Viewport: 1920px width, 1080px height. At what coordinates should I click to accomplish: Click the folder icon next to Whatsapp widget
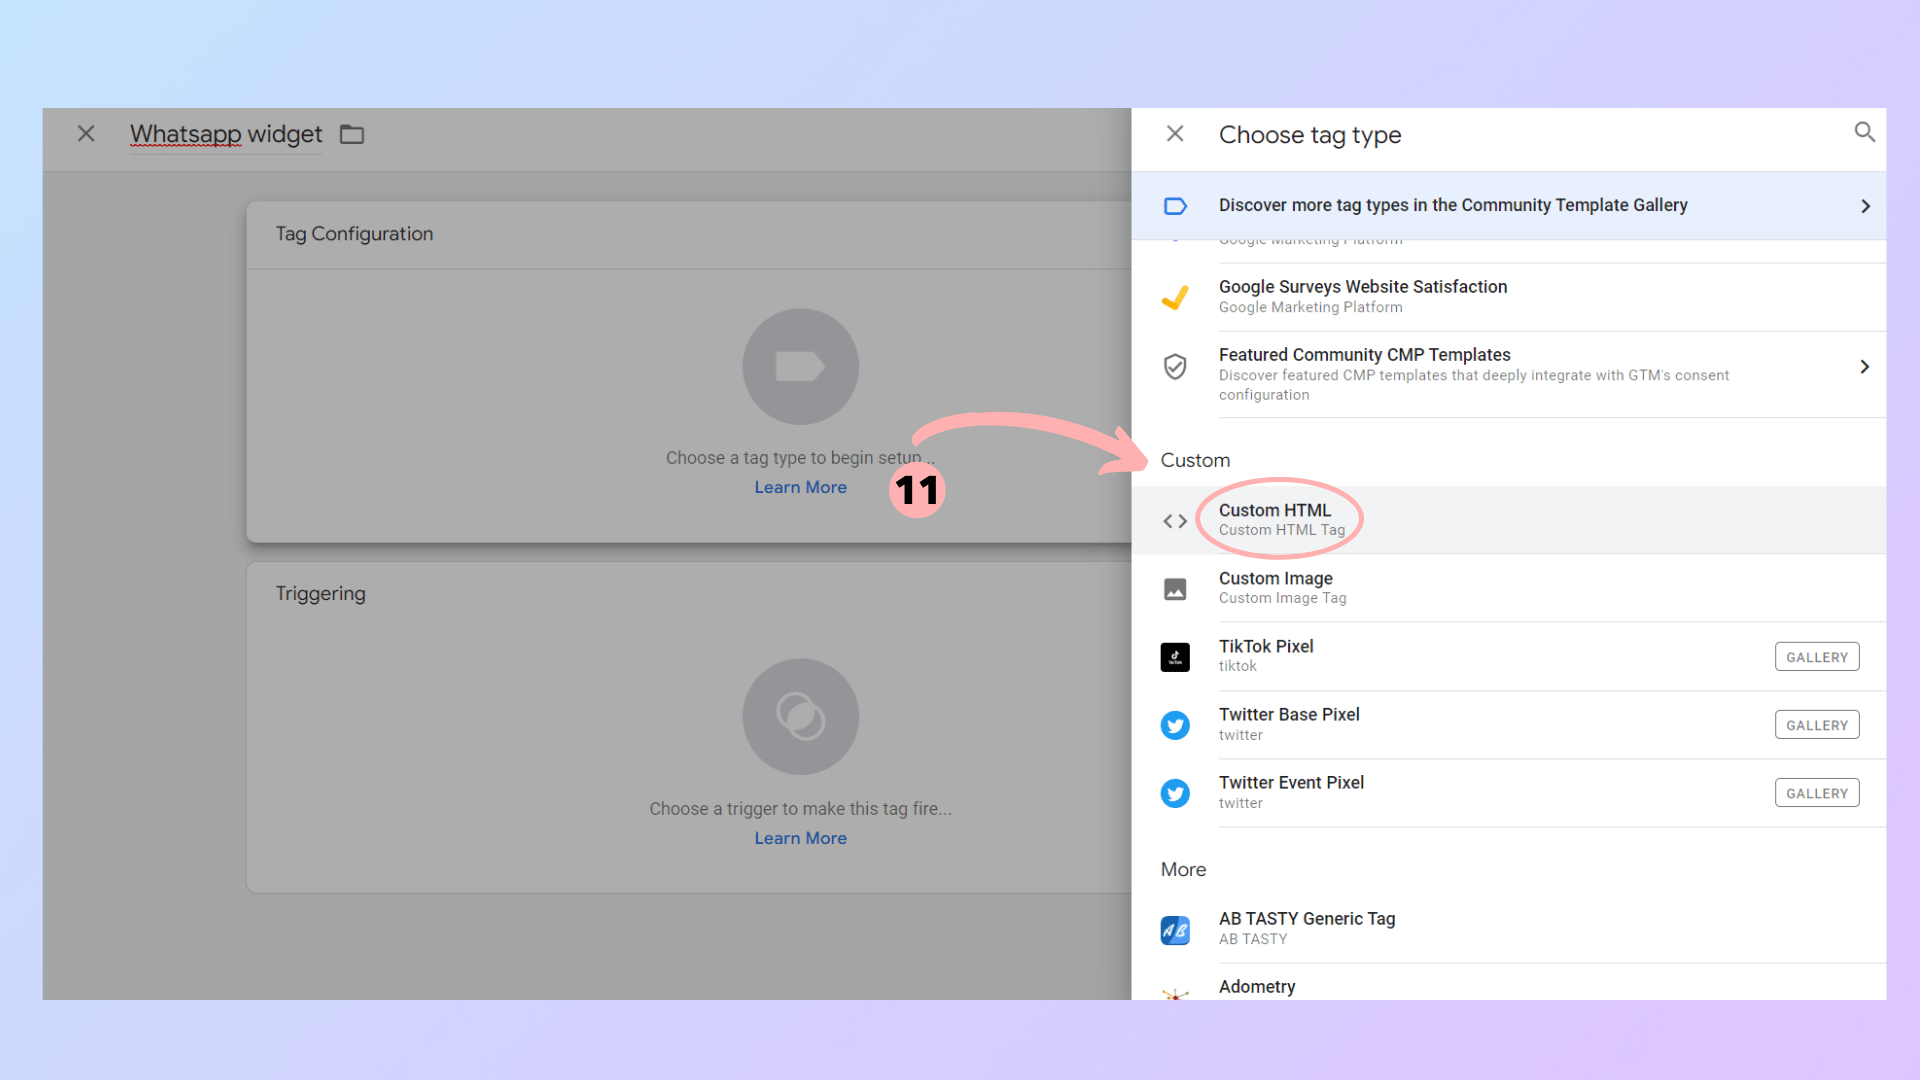(352, 134)
